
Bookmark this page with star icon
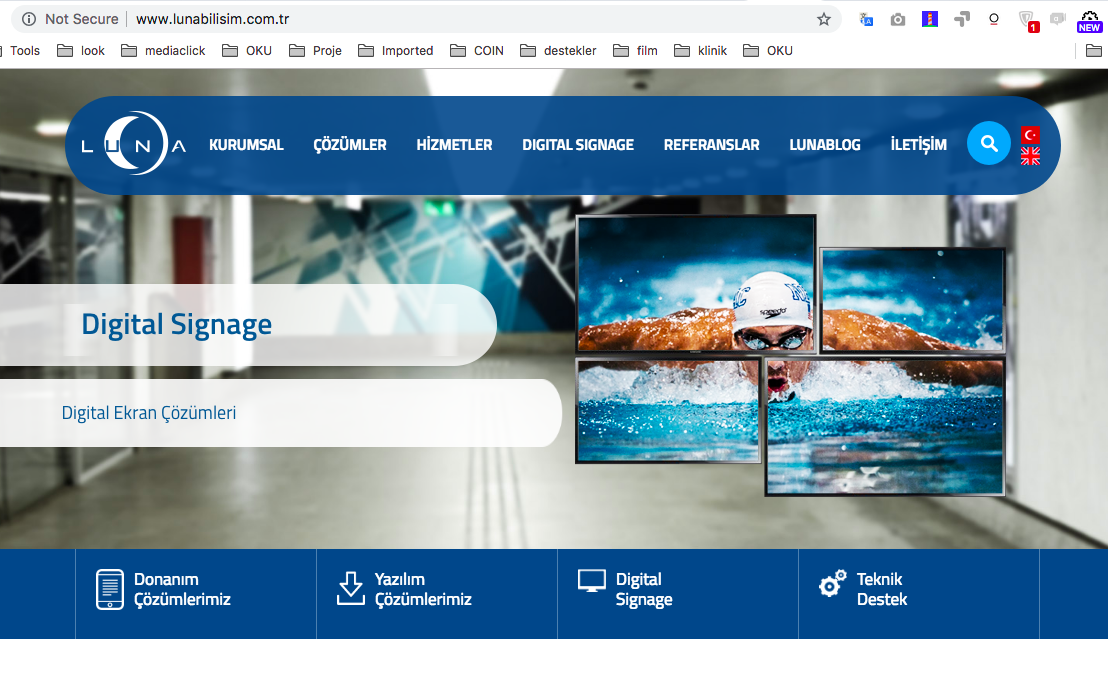tap(824, 19)
